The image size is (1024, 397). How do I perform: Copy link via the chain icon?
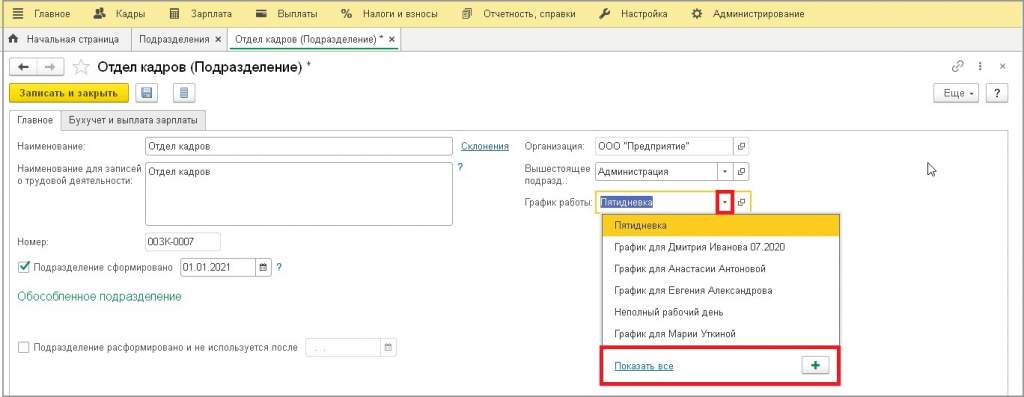(957, 67)
